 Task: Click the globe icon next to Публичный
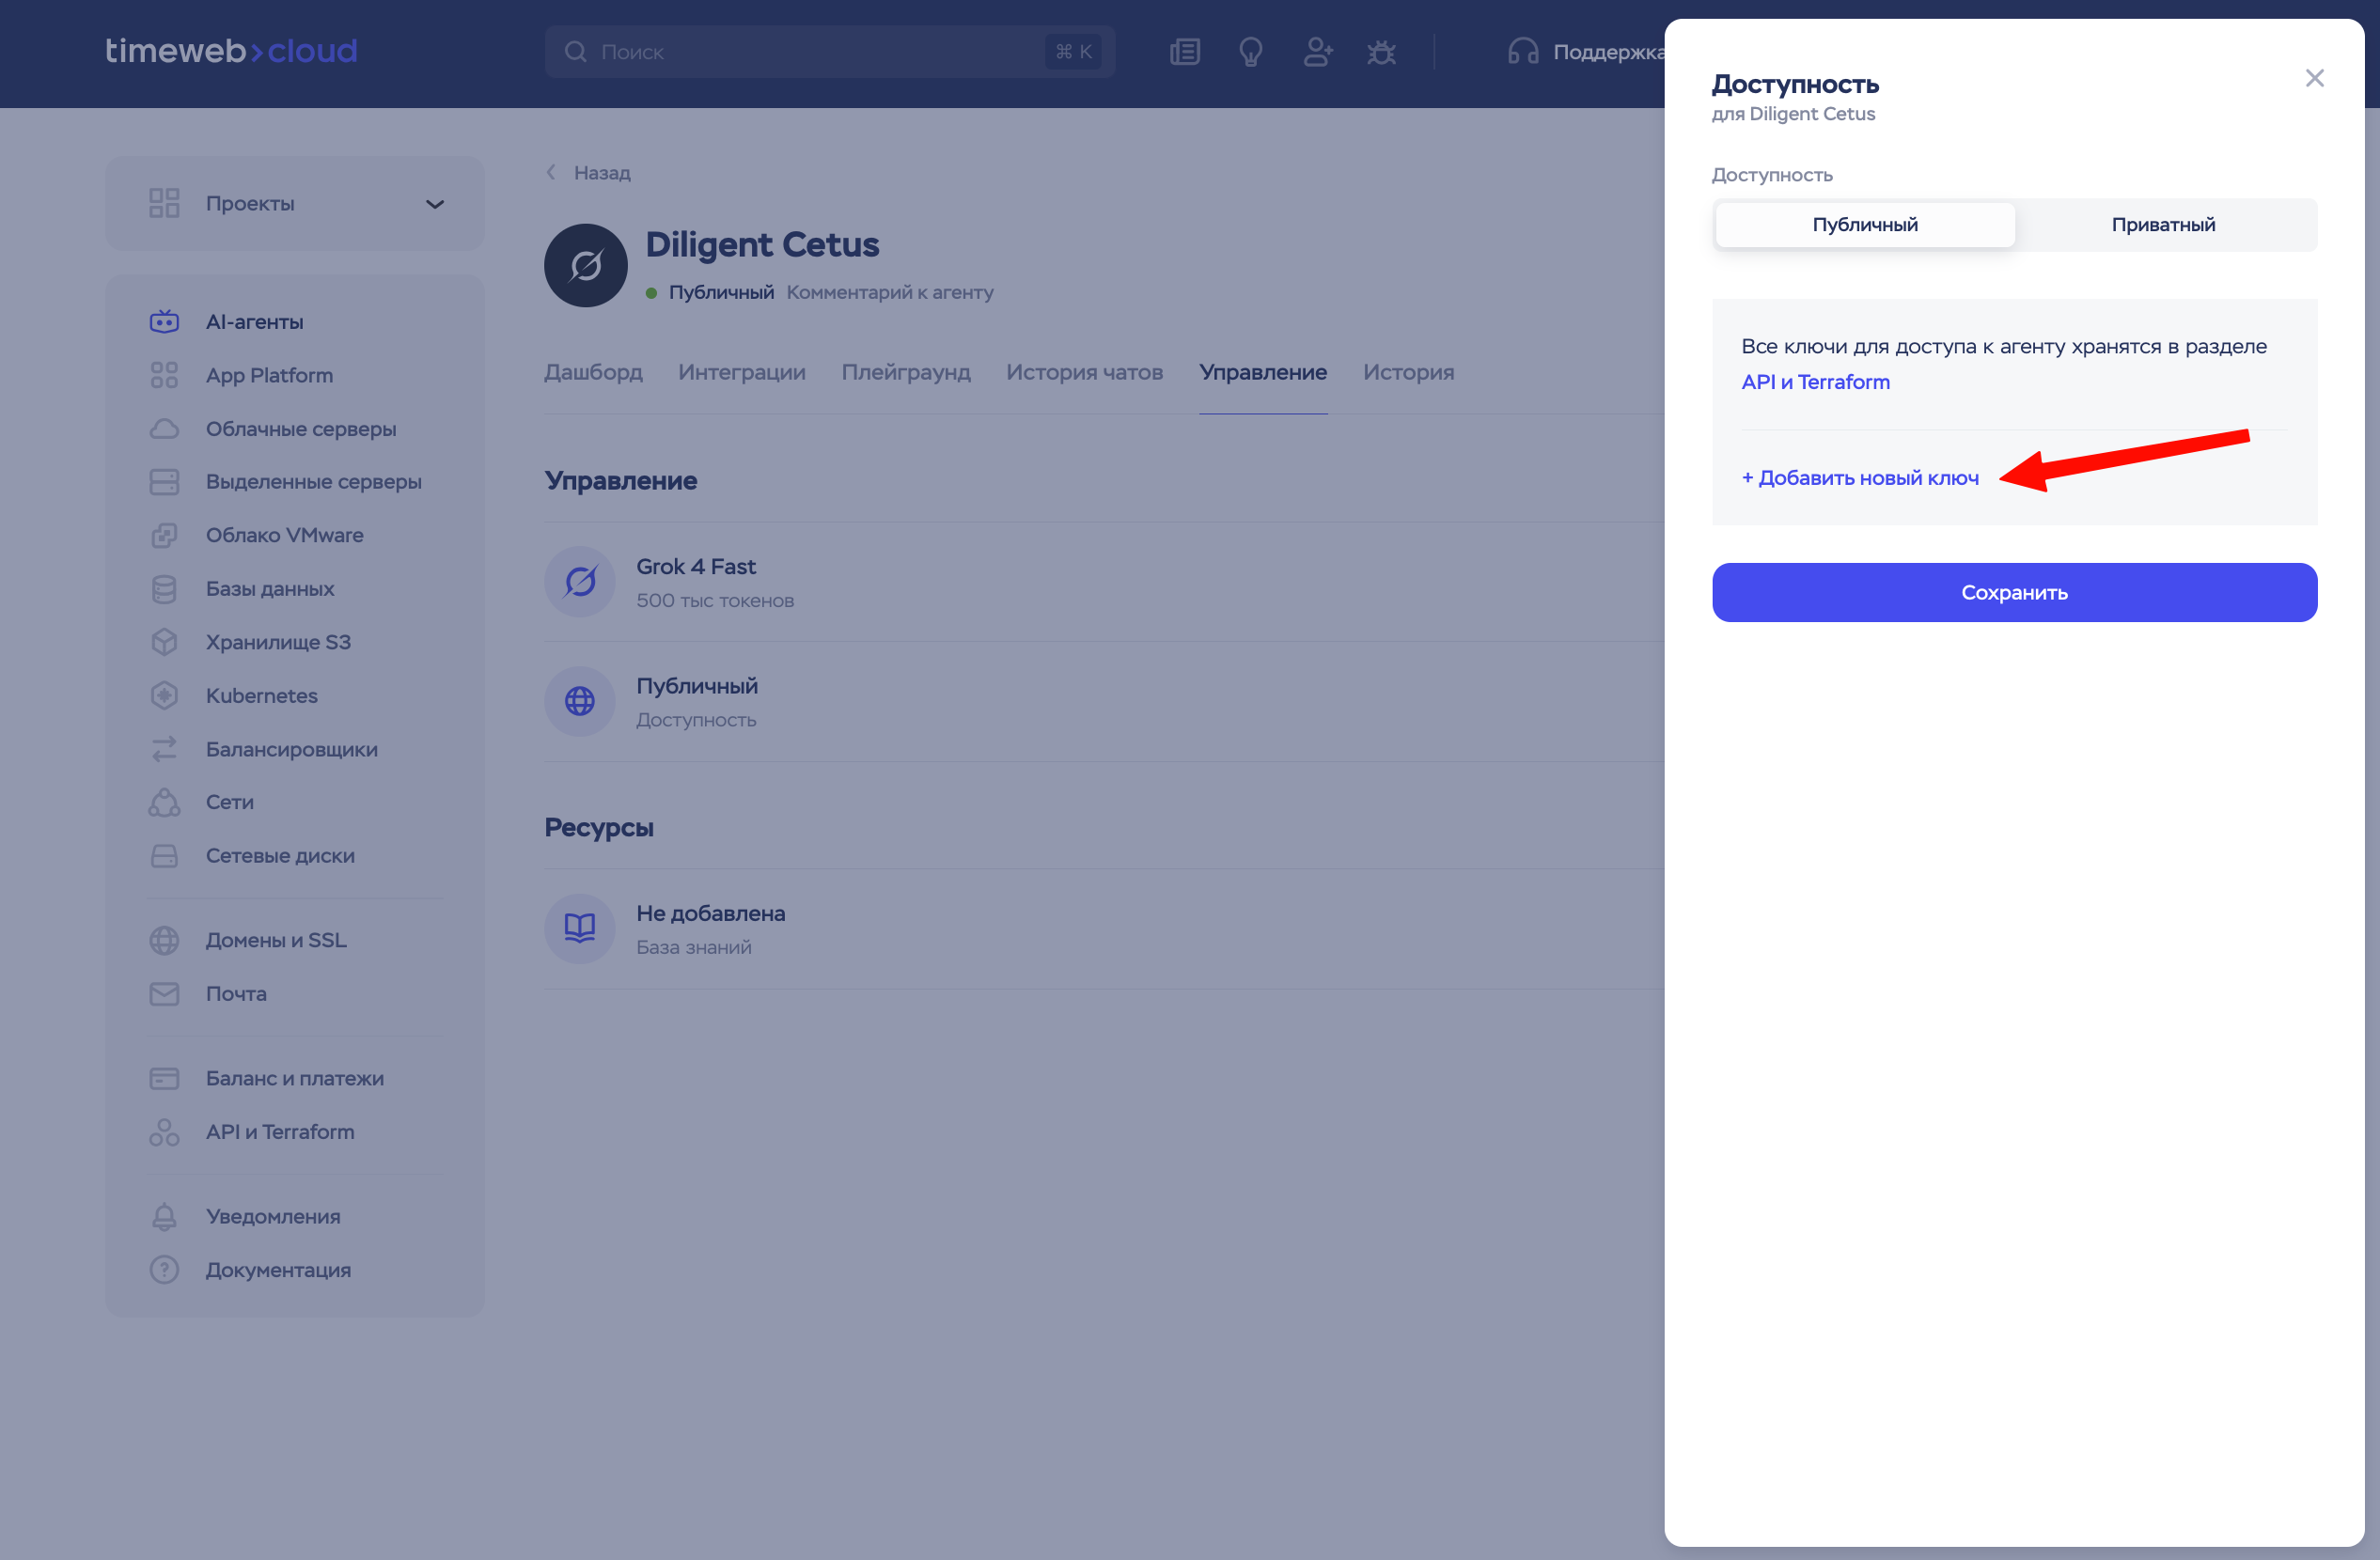tap(579, 702)
